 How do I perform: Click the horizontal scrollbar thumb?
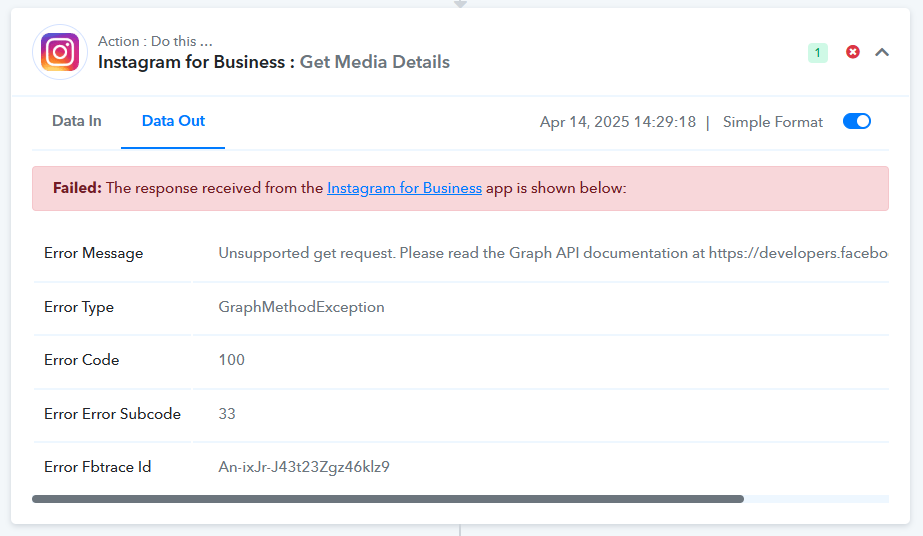pyautogui.click(x=388, y=499)
